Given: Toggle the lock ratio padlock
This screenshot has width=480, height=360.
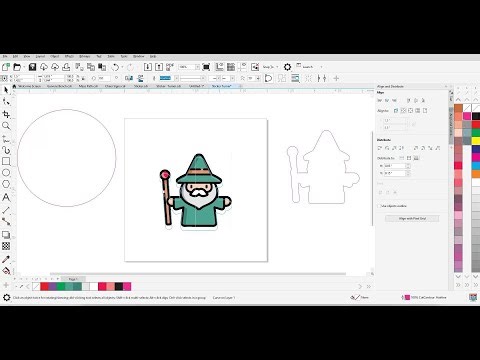Looking at the screenshot, I should click(83, 78).
